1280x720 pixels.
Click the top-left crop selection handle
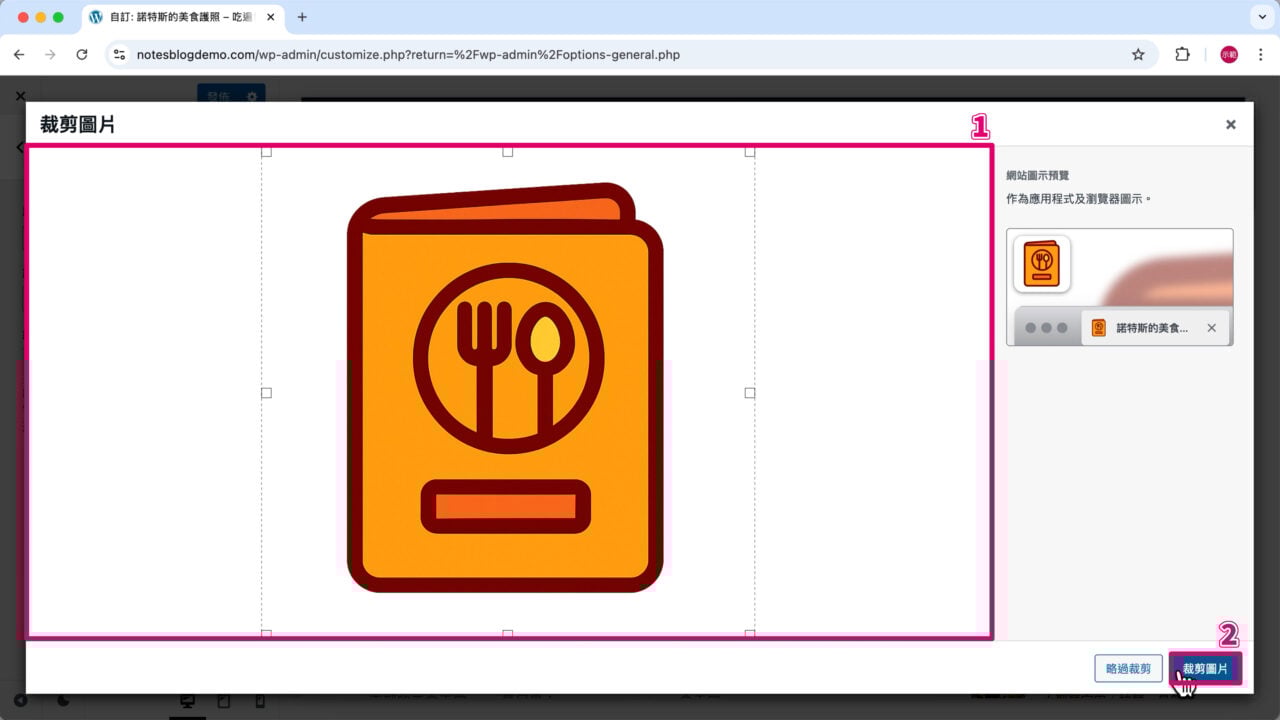pos(266,152)
